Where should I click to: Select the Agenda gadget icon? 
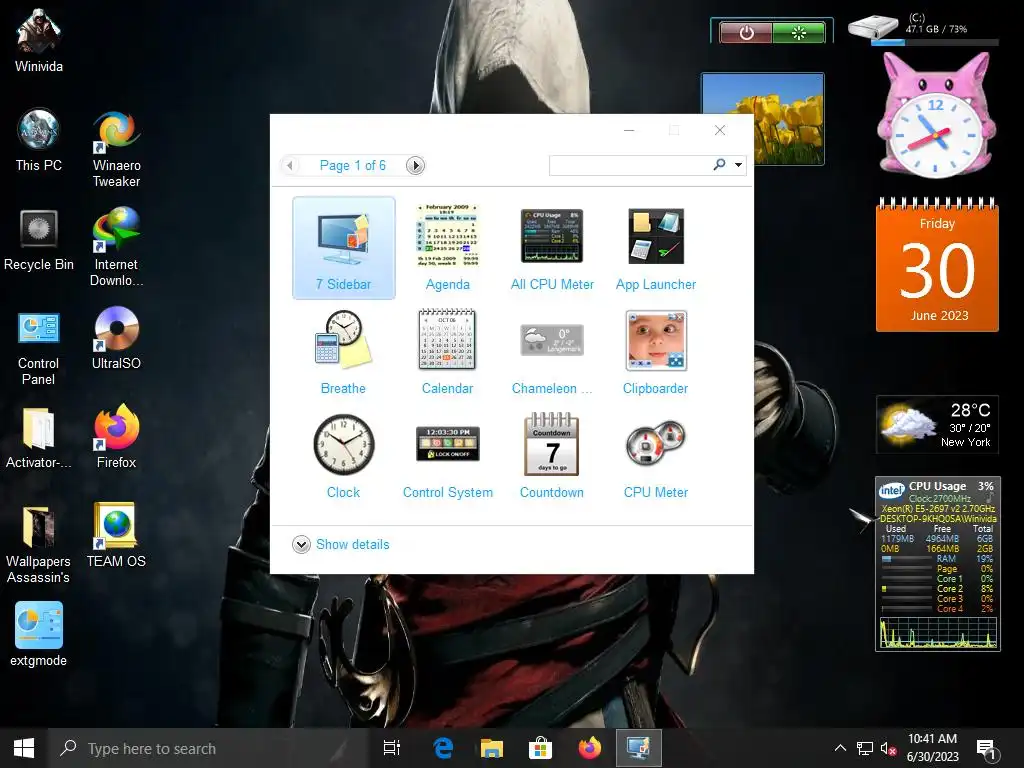point(447,236)
